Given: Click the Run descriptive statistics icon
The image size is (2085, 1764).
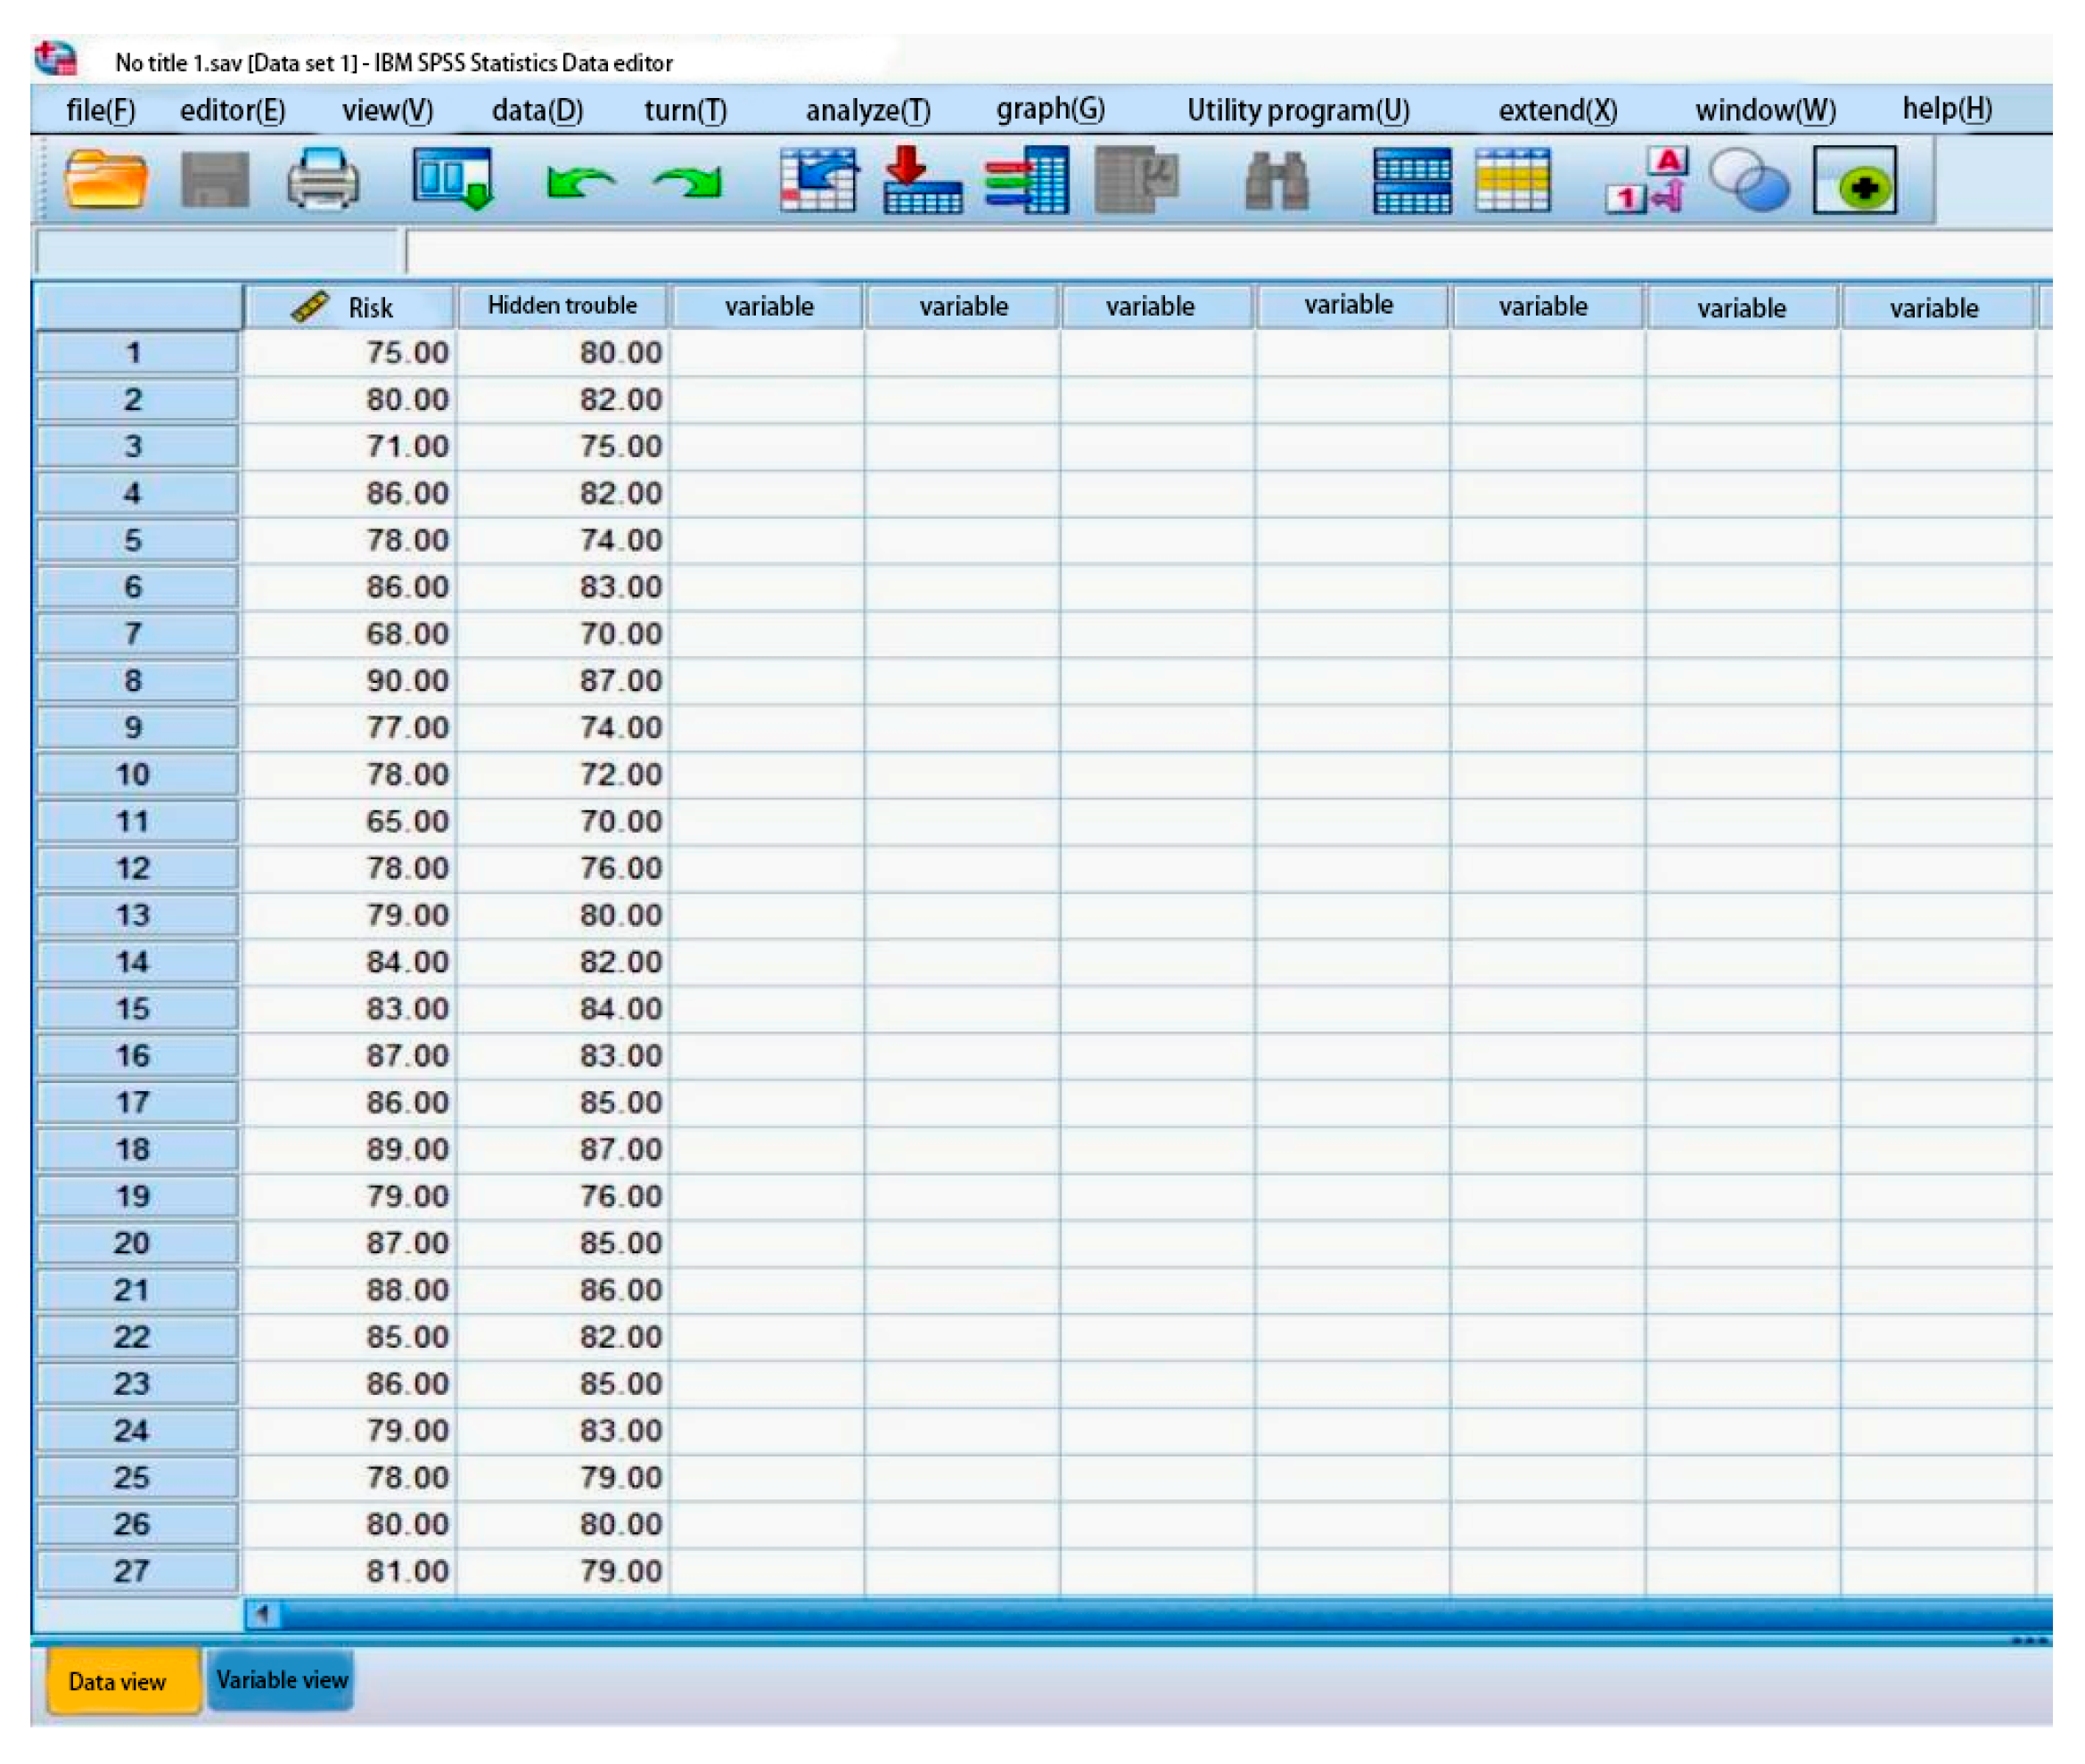Looking at the screenshot, I should (x=1137, y=180).
